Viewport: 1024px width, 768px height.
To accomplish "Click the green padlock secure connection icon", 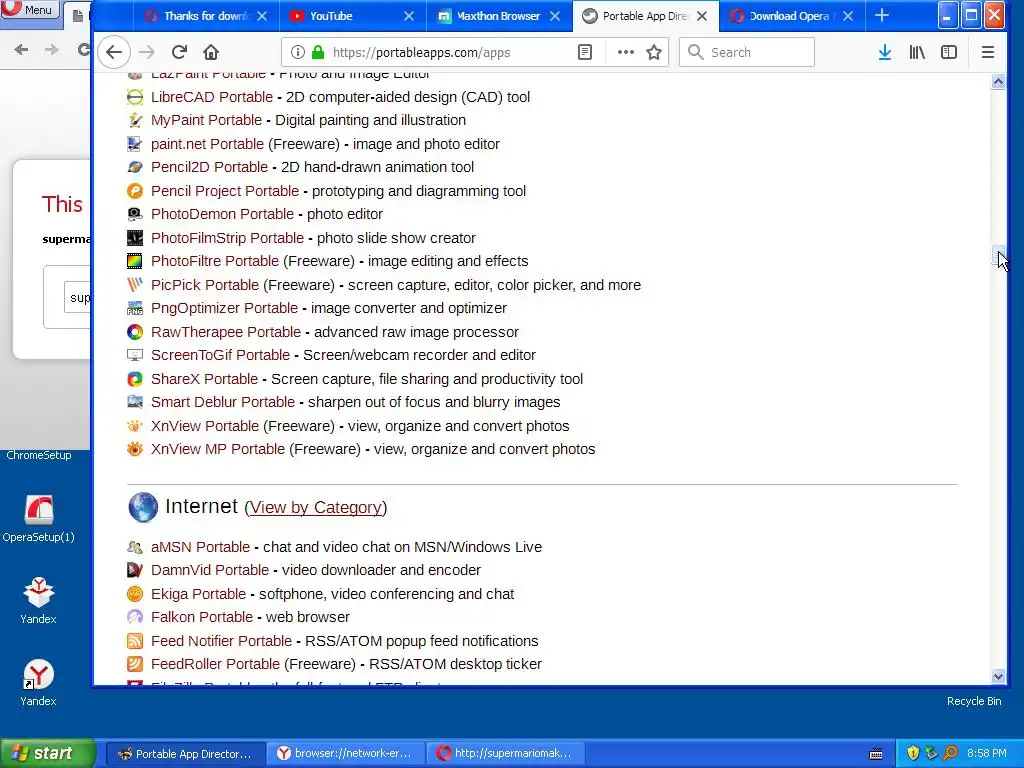I will coord(318,52).
